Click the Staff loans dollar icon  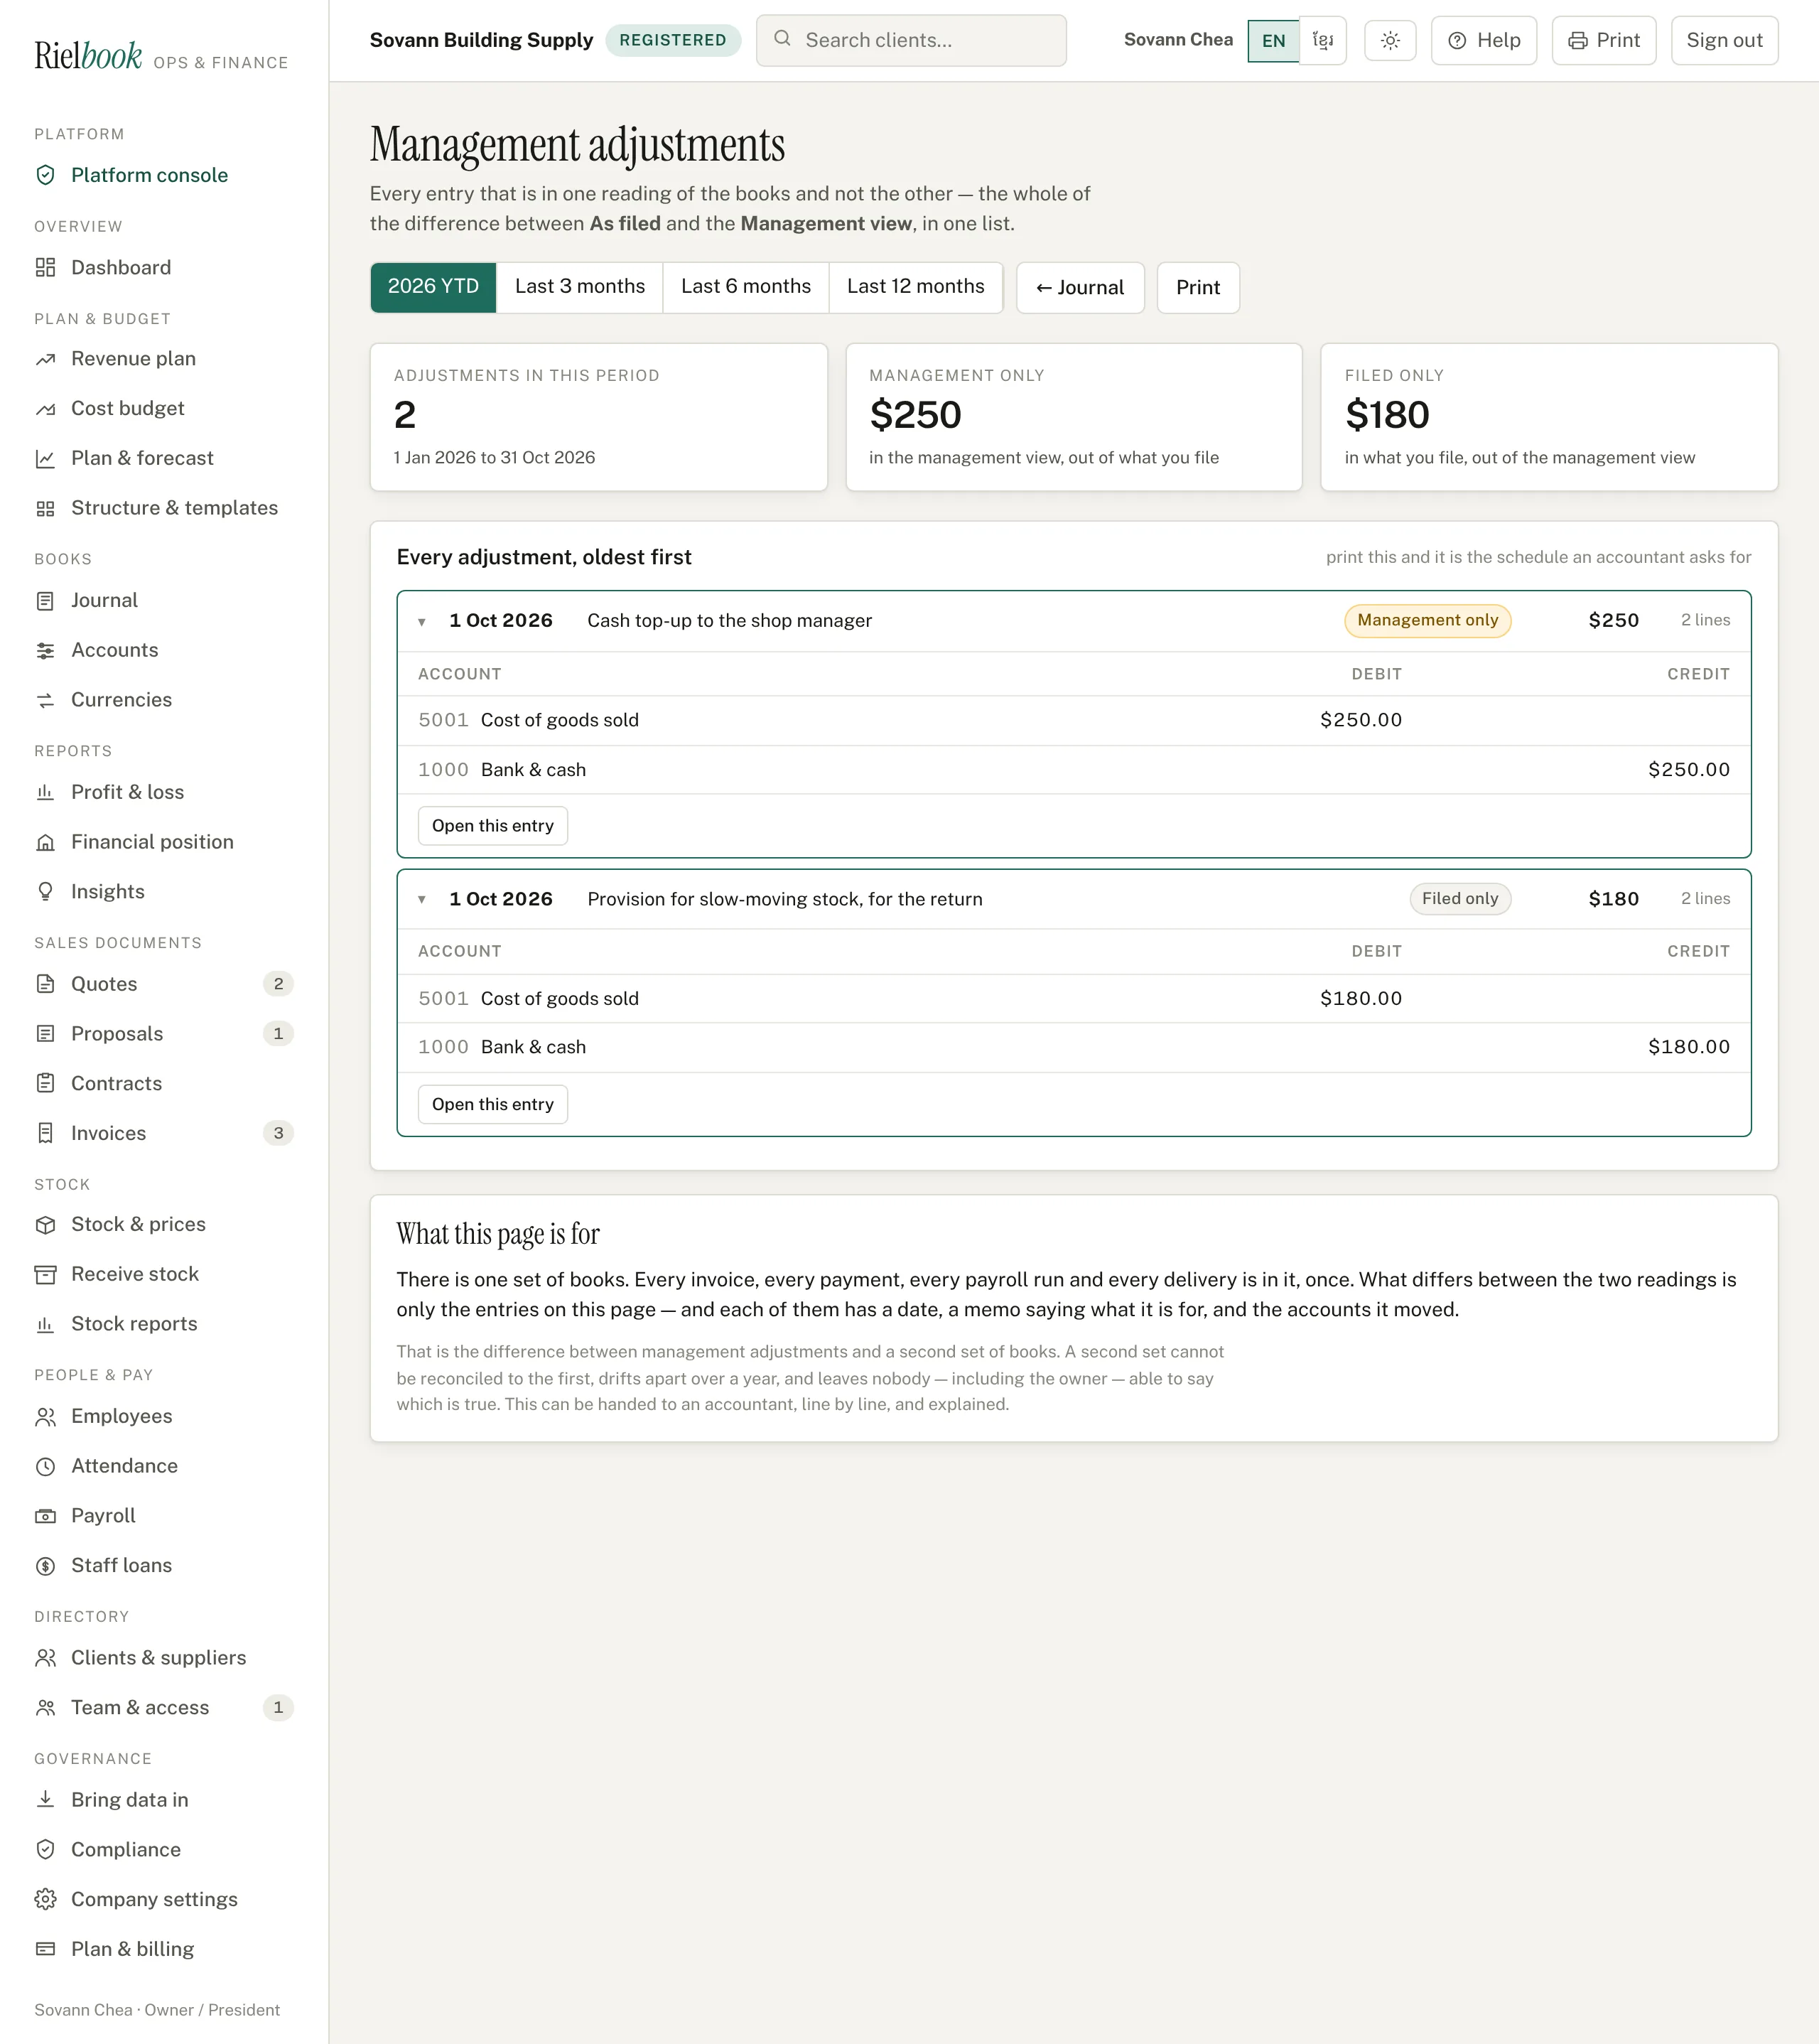45,1566
